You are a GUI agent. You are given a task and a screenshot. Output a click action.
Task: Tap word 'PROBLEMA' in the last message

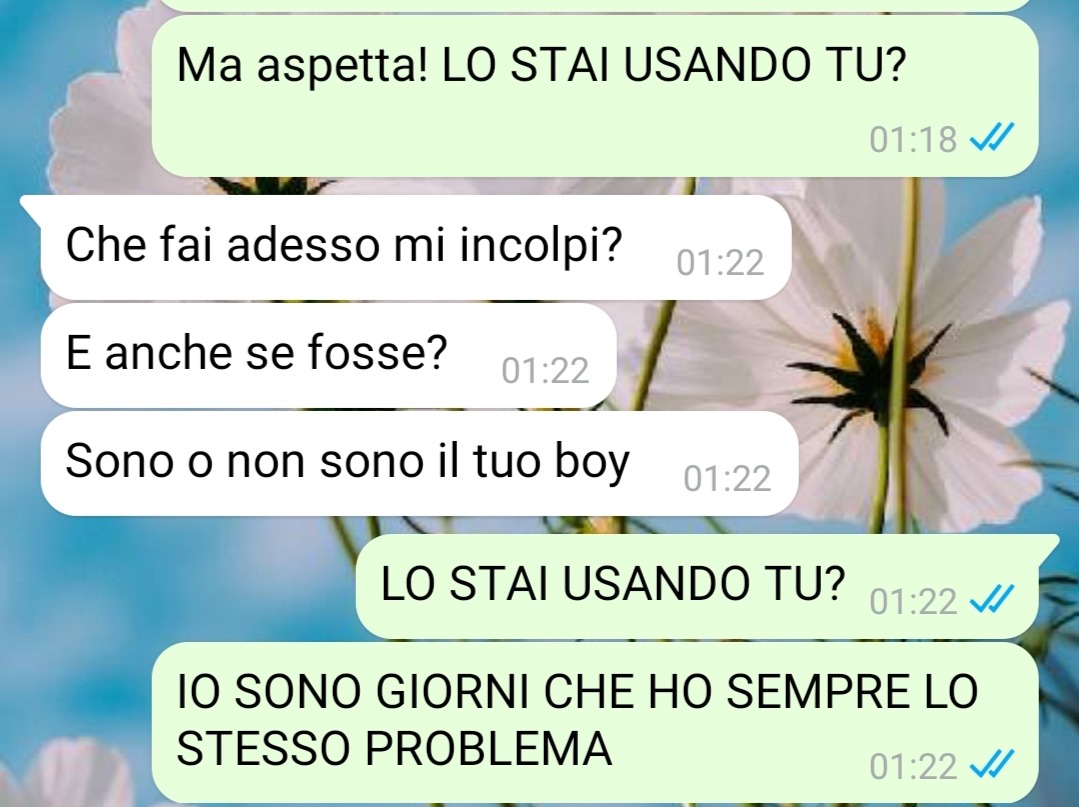pos(488,748)
